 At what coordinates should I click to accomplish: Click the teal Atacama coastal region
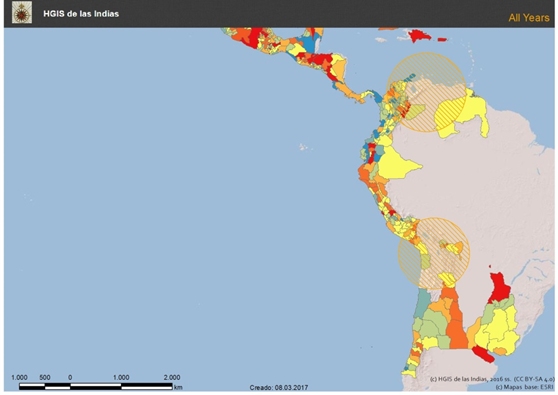click(422, 302)
